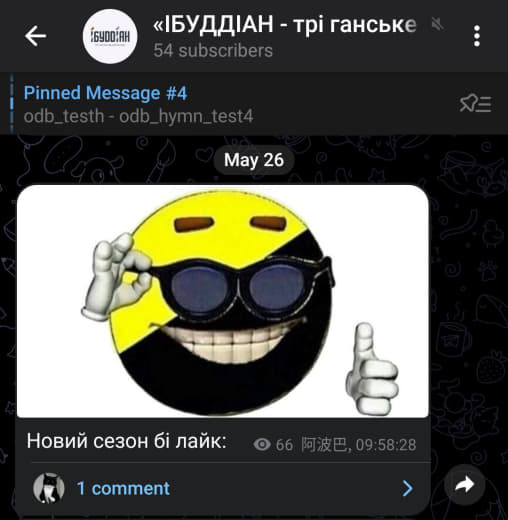Screen dimensions: 508x520
Task: Expand comments with the right chevron
Action: click(407, 489)
